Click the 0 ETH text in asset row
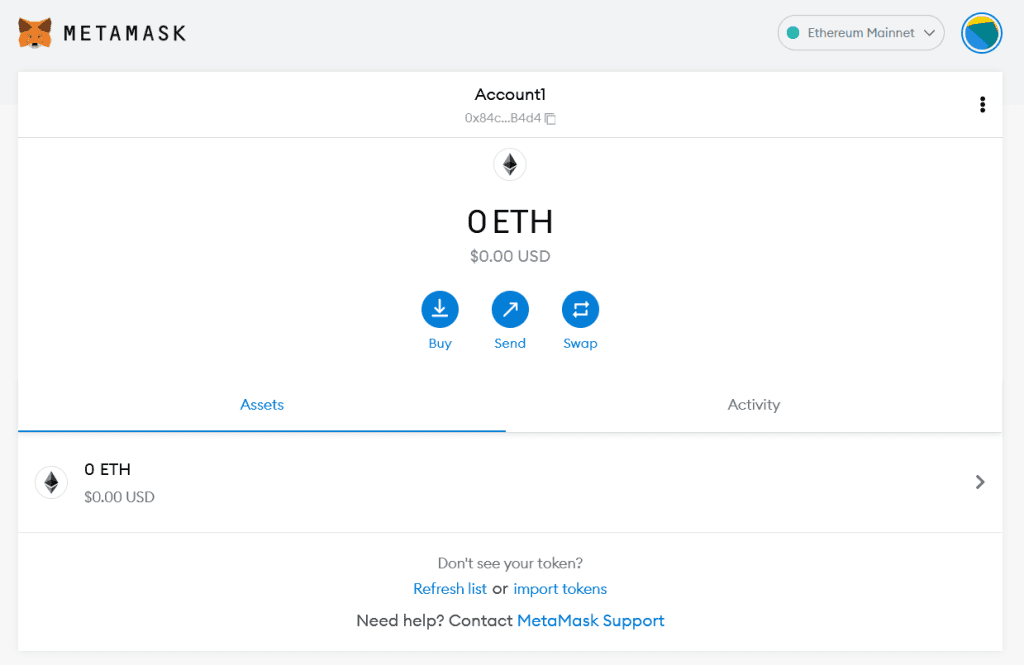1024x665 pixels. [x=108, y=469]
